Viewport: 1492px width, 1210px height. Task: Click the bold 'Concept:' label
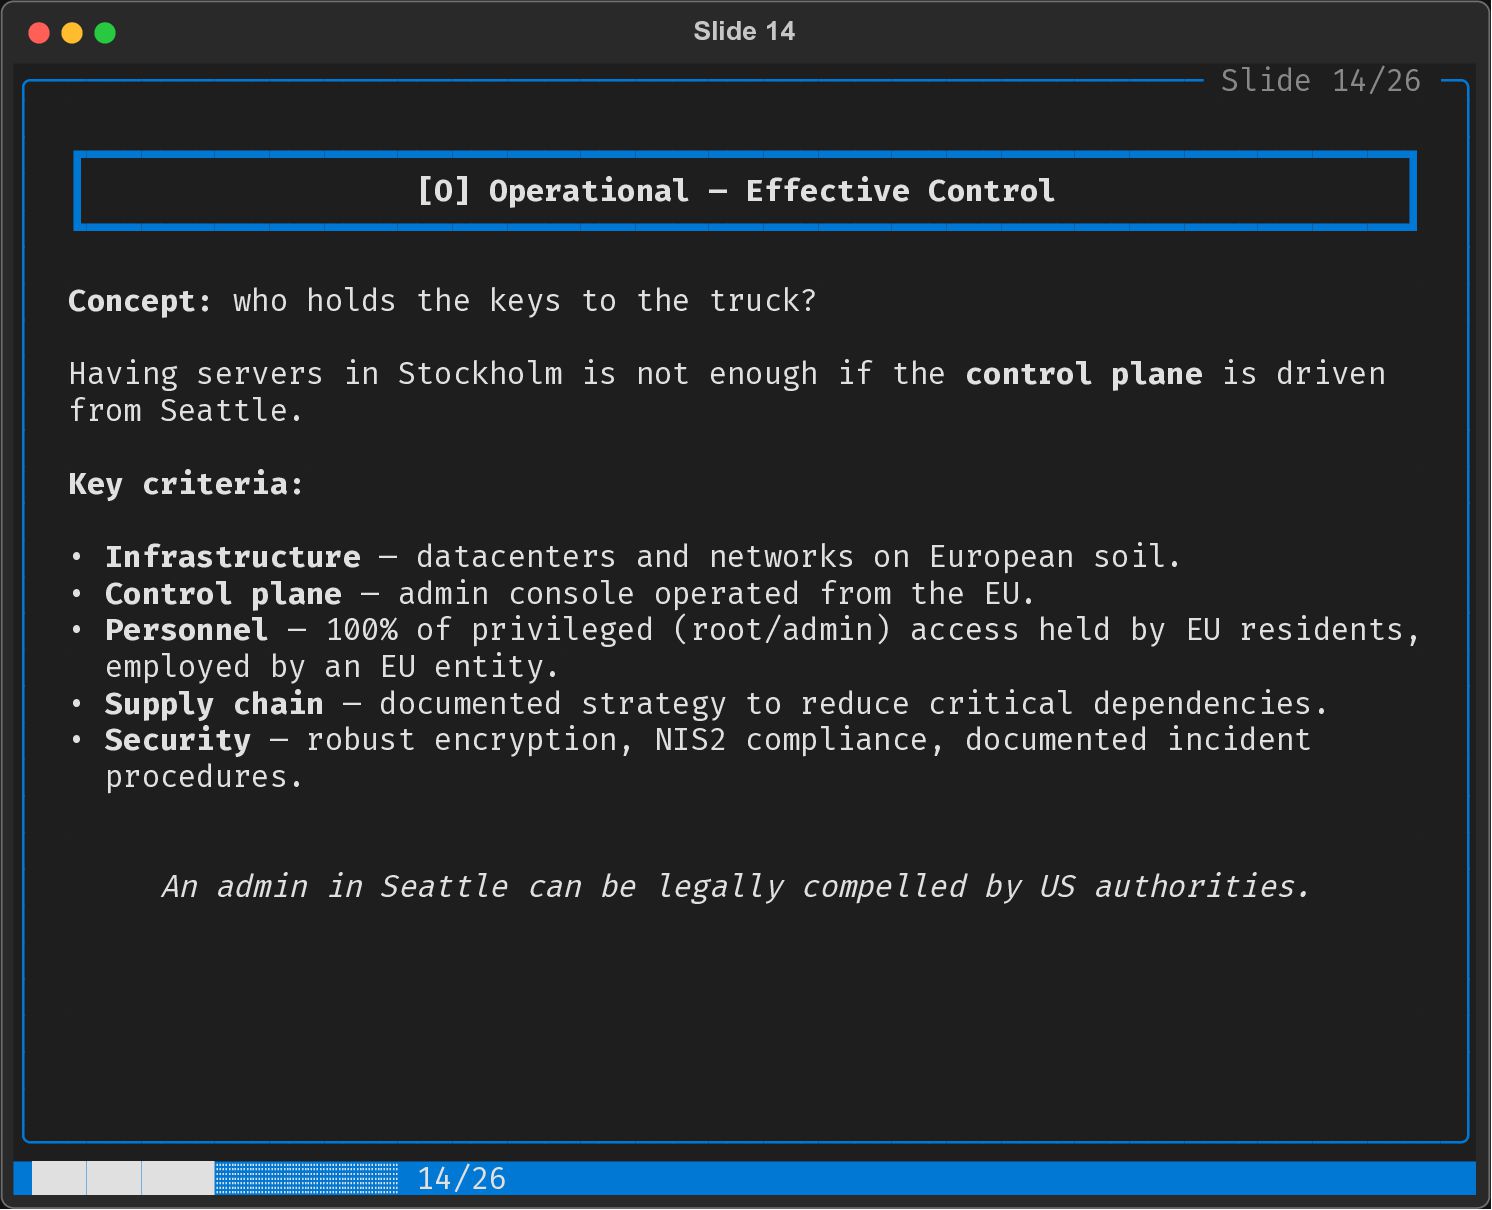139,301
